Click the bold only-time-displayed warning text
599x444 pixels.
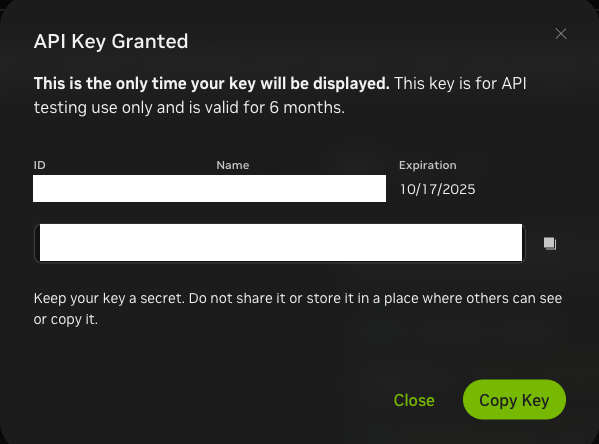[212, 84]
